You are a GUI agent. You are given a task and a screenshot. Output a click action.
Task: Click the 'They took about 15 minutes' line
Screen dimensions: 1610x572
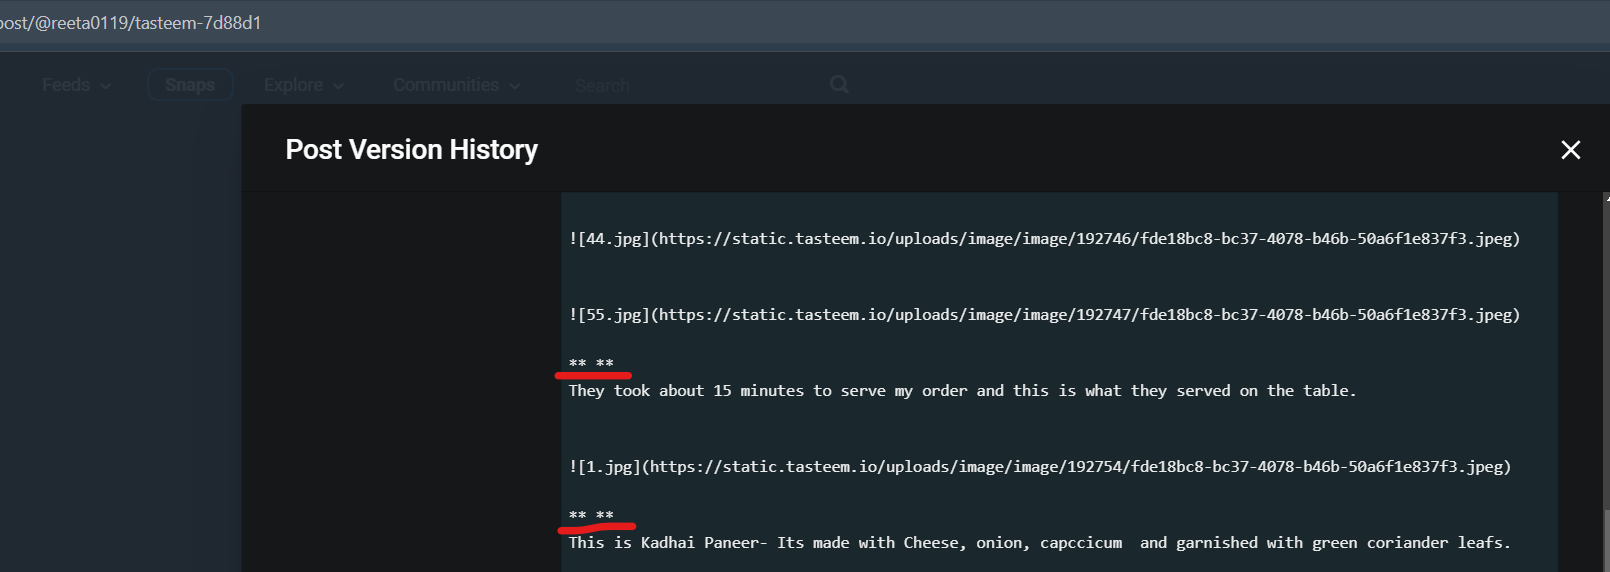962,390
